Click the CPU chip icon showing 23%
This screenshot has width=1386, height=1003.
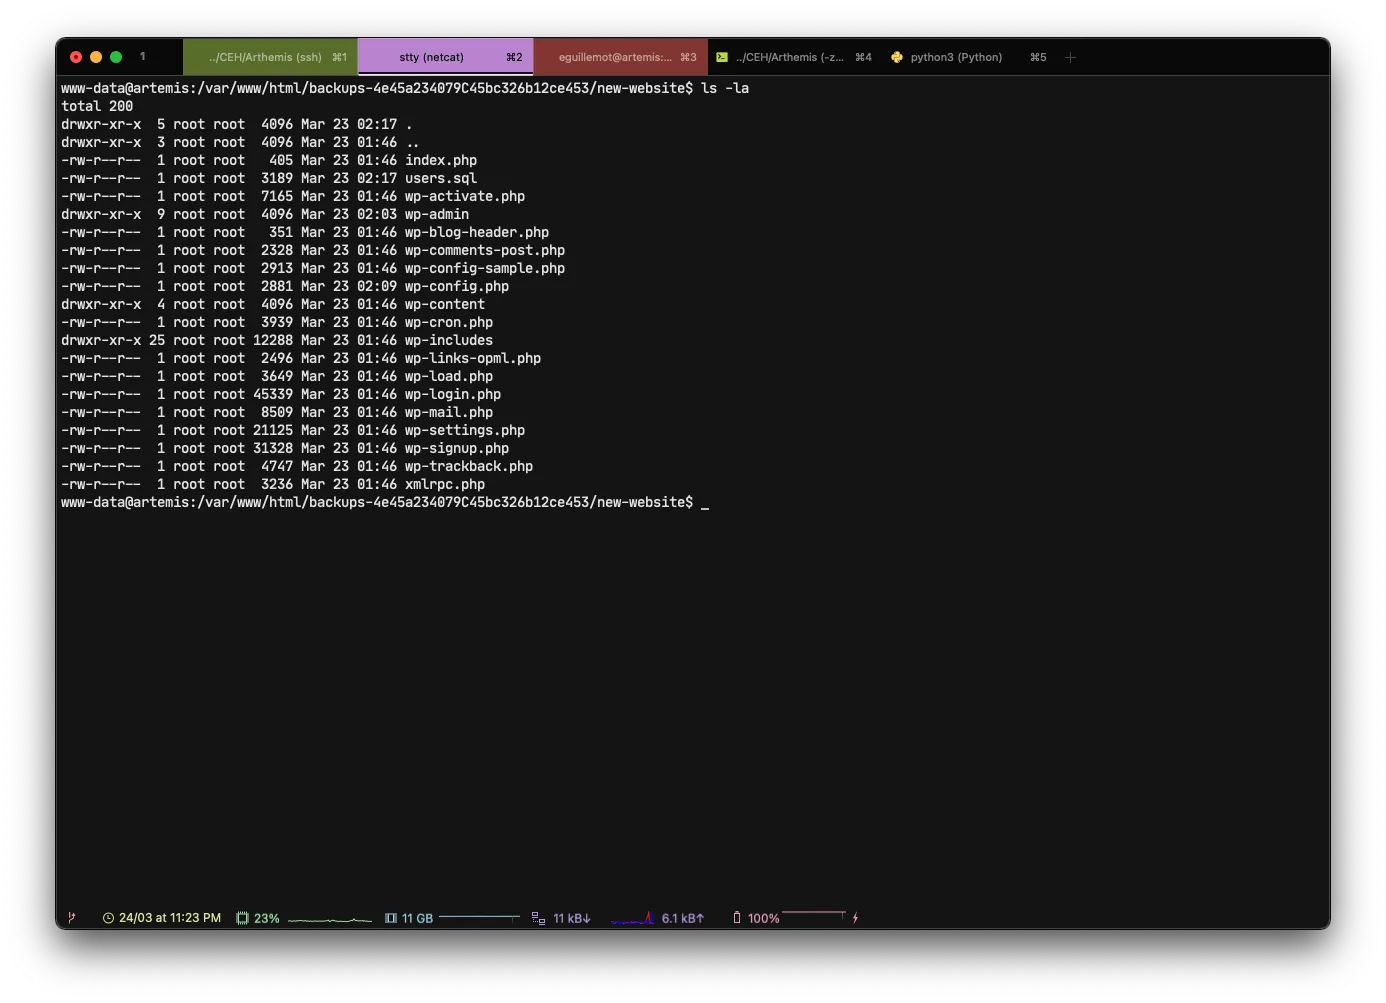[242, 918]
